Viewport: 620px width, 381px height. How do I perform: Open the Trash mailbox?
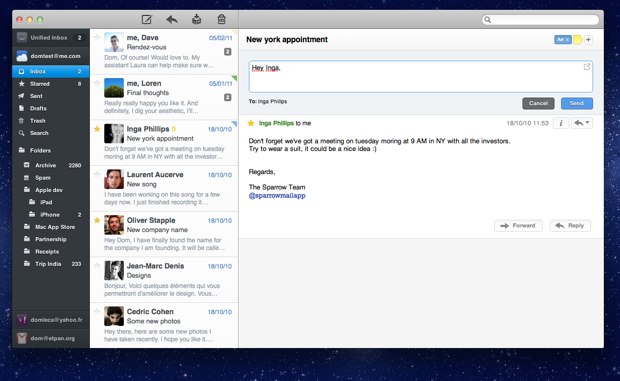[x=51, y=121]
